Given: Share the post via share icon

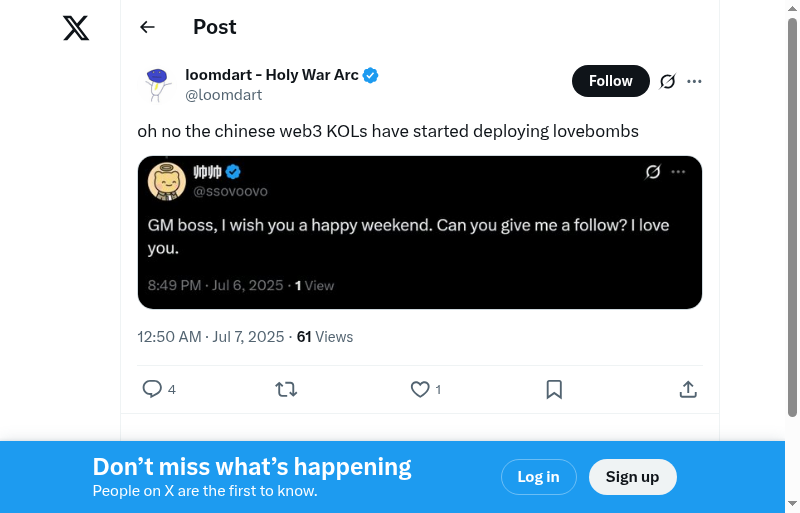Looking at the screenshot, I should tap(688, 389).
